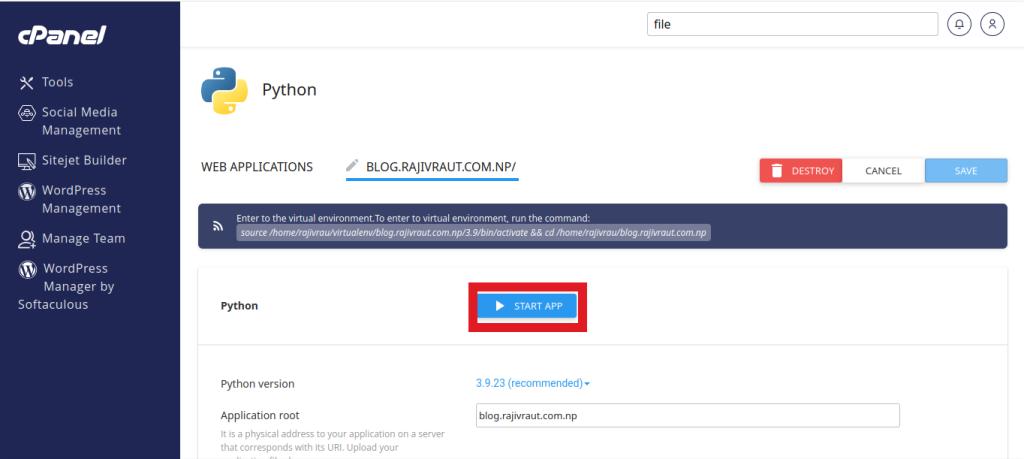Screen dimensions: 1024x459
Task: Click the trash icon on Destroy button
Action: [x=776, y=171]
